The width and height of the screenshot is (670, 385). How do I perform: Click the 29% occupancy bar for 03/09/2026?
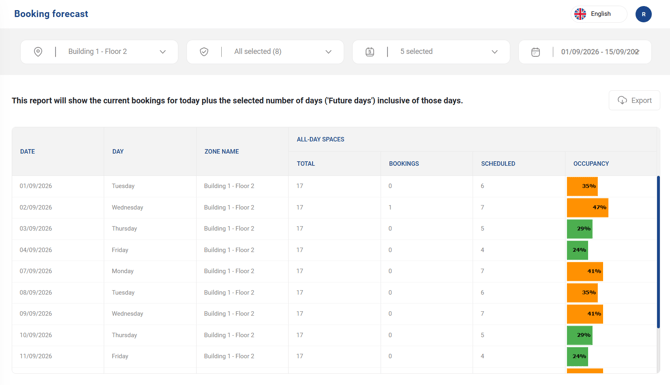[579, 229]
